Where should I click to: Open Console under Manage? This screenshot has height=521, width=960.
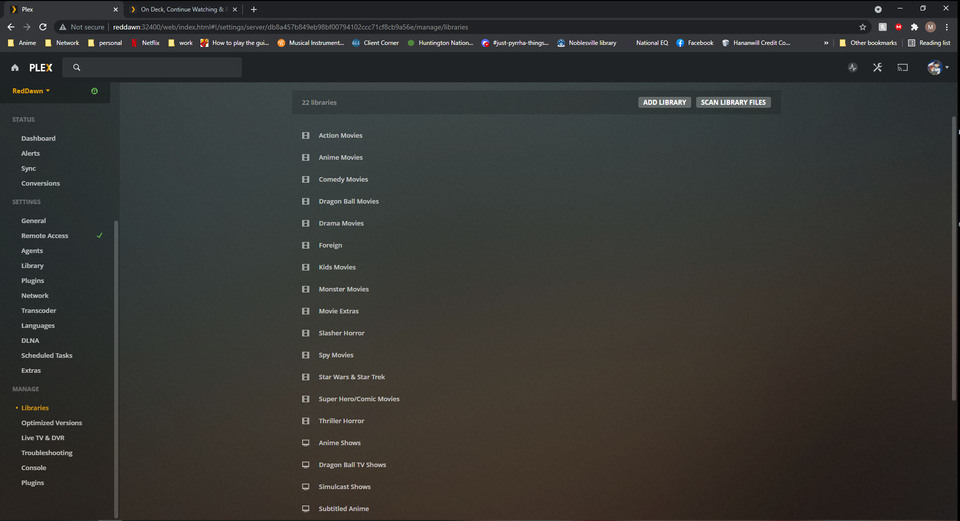(x=34, y=468)
